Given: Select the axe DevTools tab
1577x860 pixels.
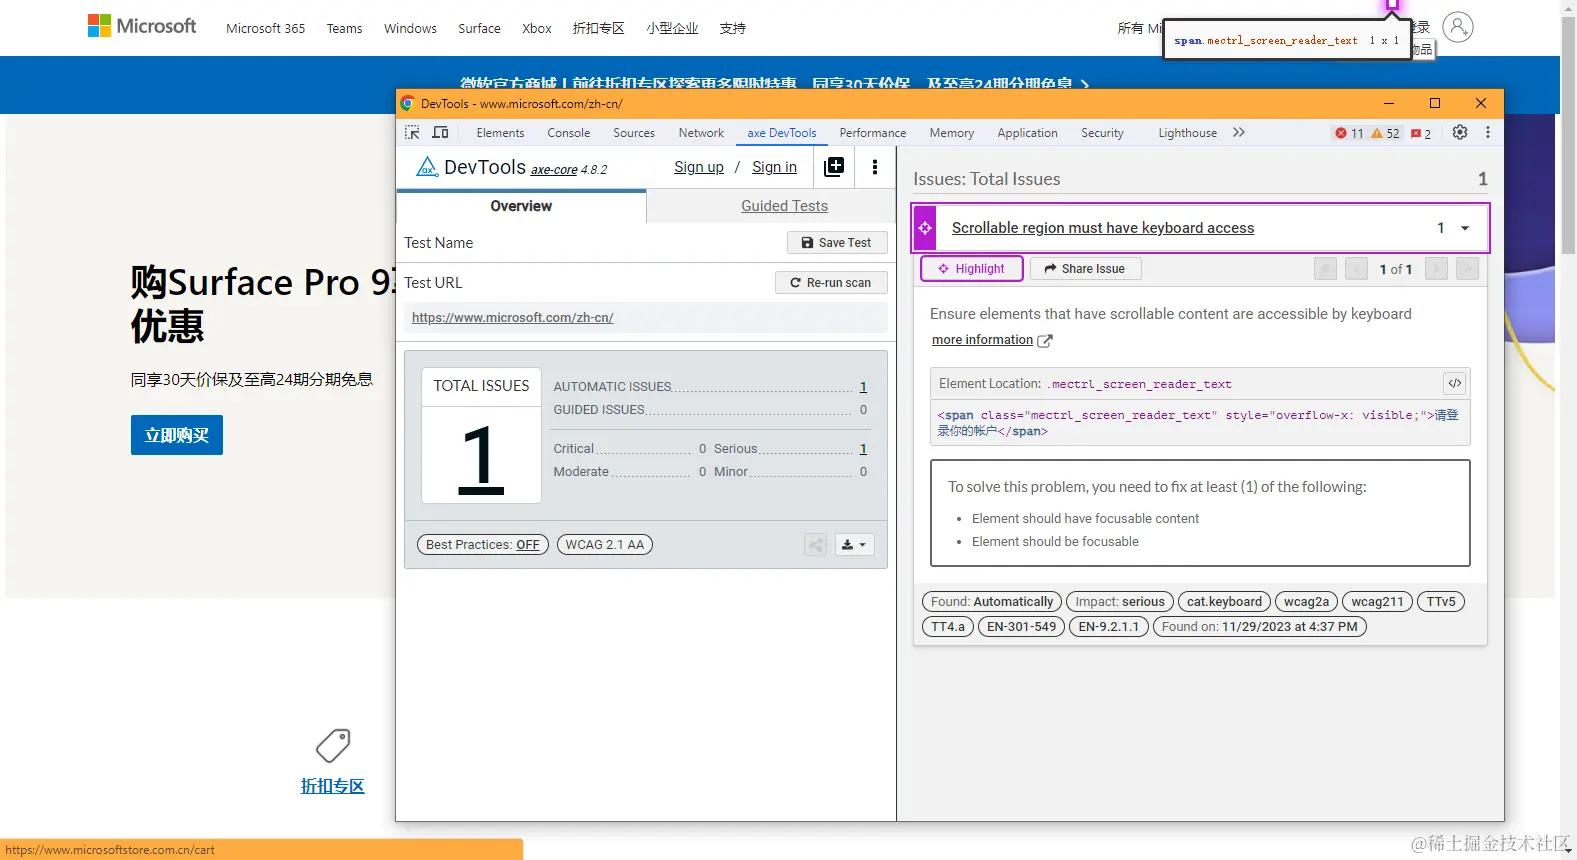Looking at the screenshot, I should pyautogui.click(x=782, y=133).
